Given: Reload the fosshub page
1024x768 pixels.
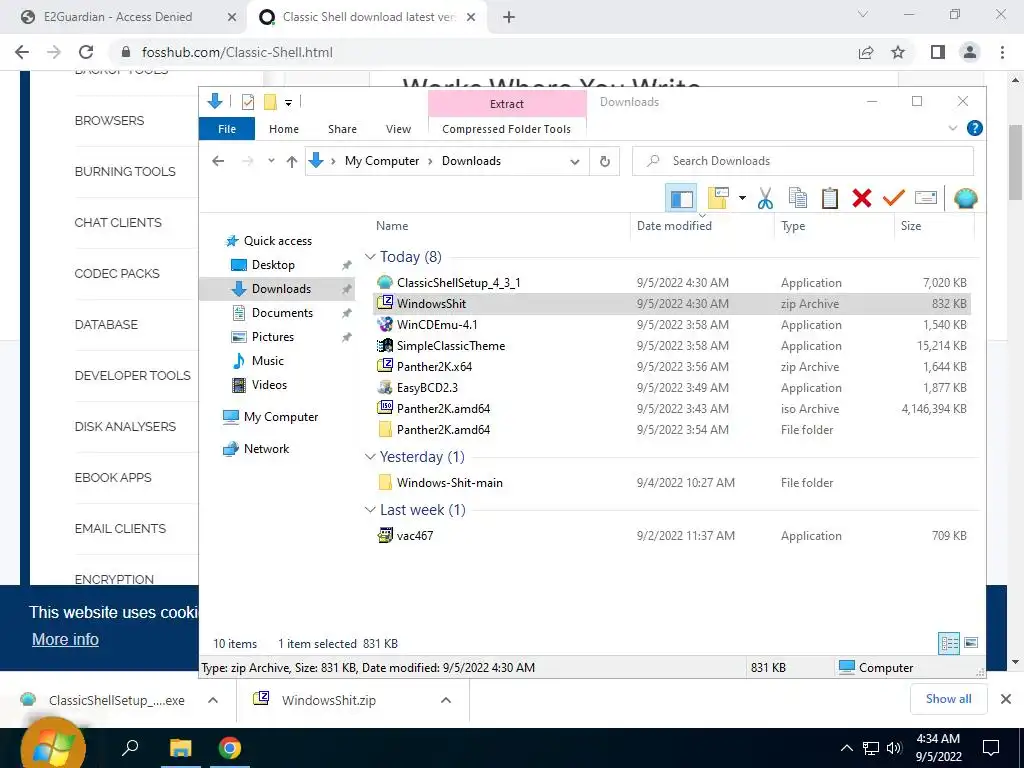Looking at the screenshot, I should pos(86,52).
